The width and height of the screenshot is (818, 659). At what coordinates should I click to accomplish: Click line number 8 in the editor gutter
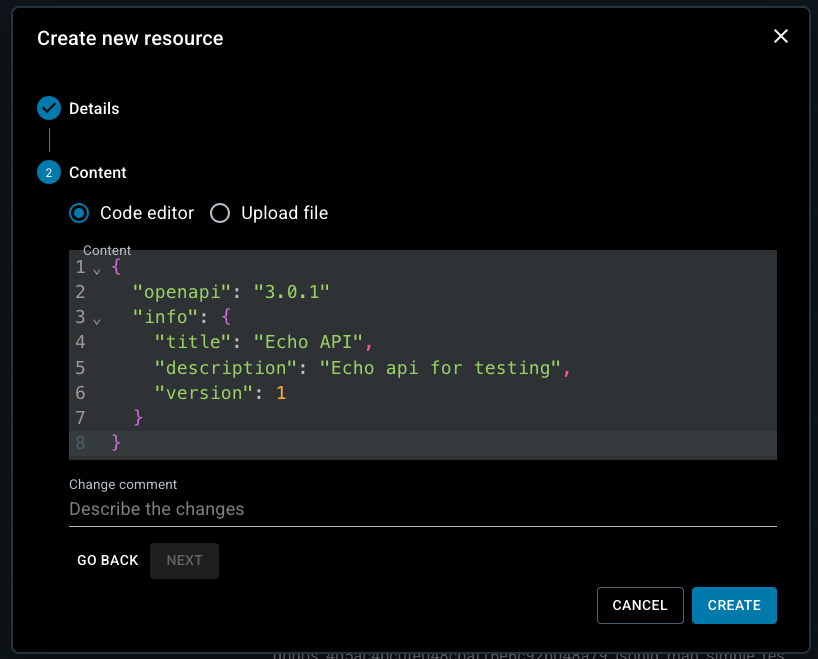point(80,442)
